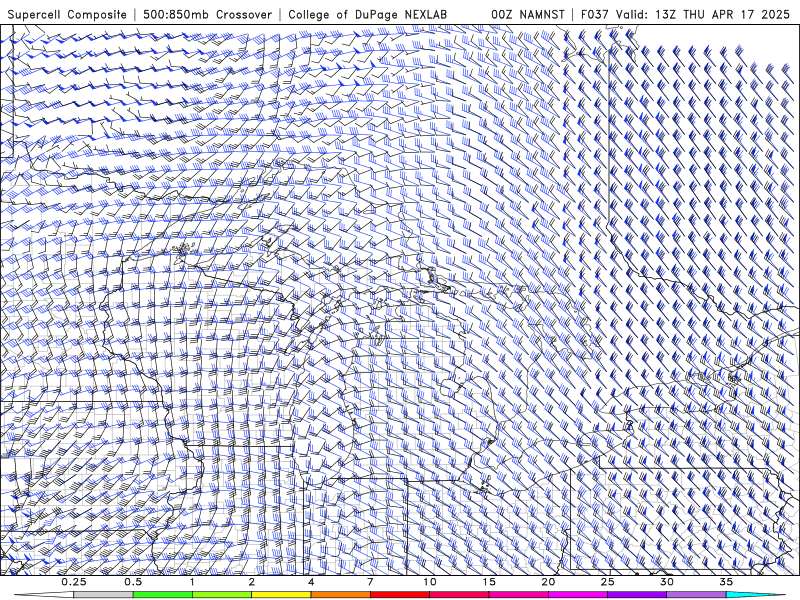Click the 'College of DuPage NEXLAB' label

367,14
